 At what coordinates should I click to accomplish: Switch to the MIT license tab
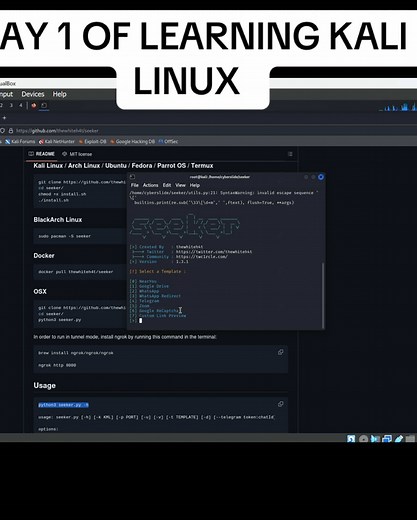(x=77, y=154)
